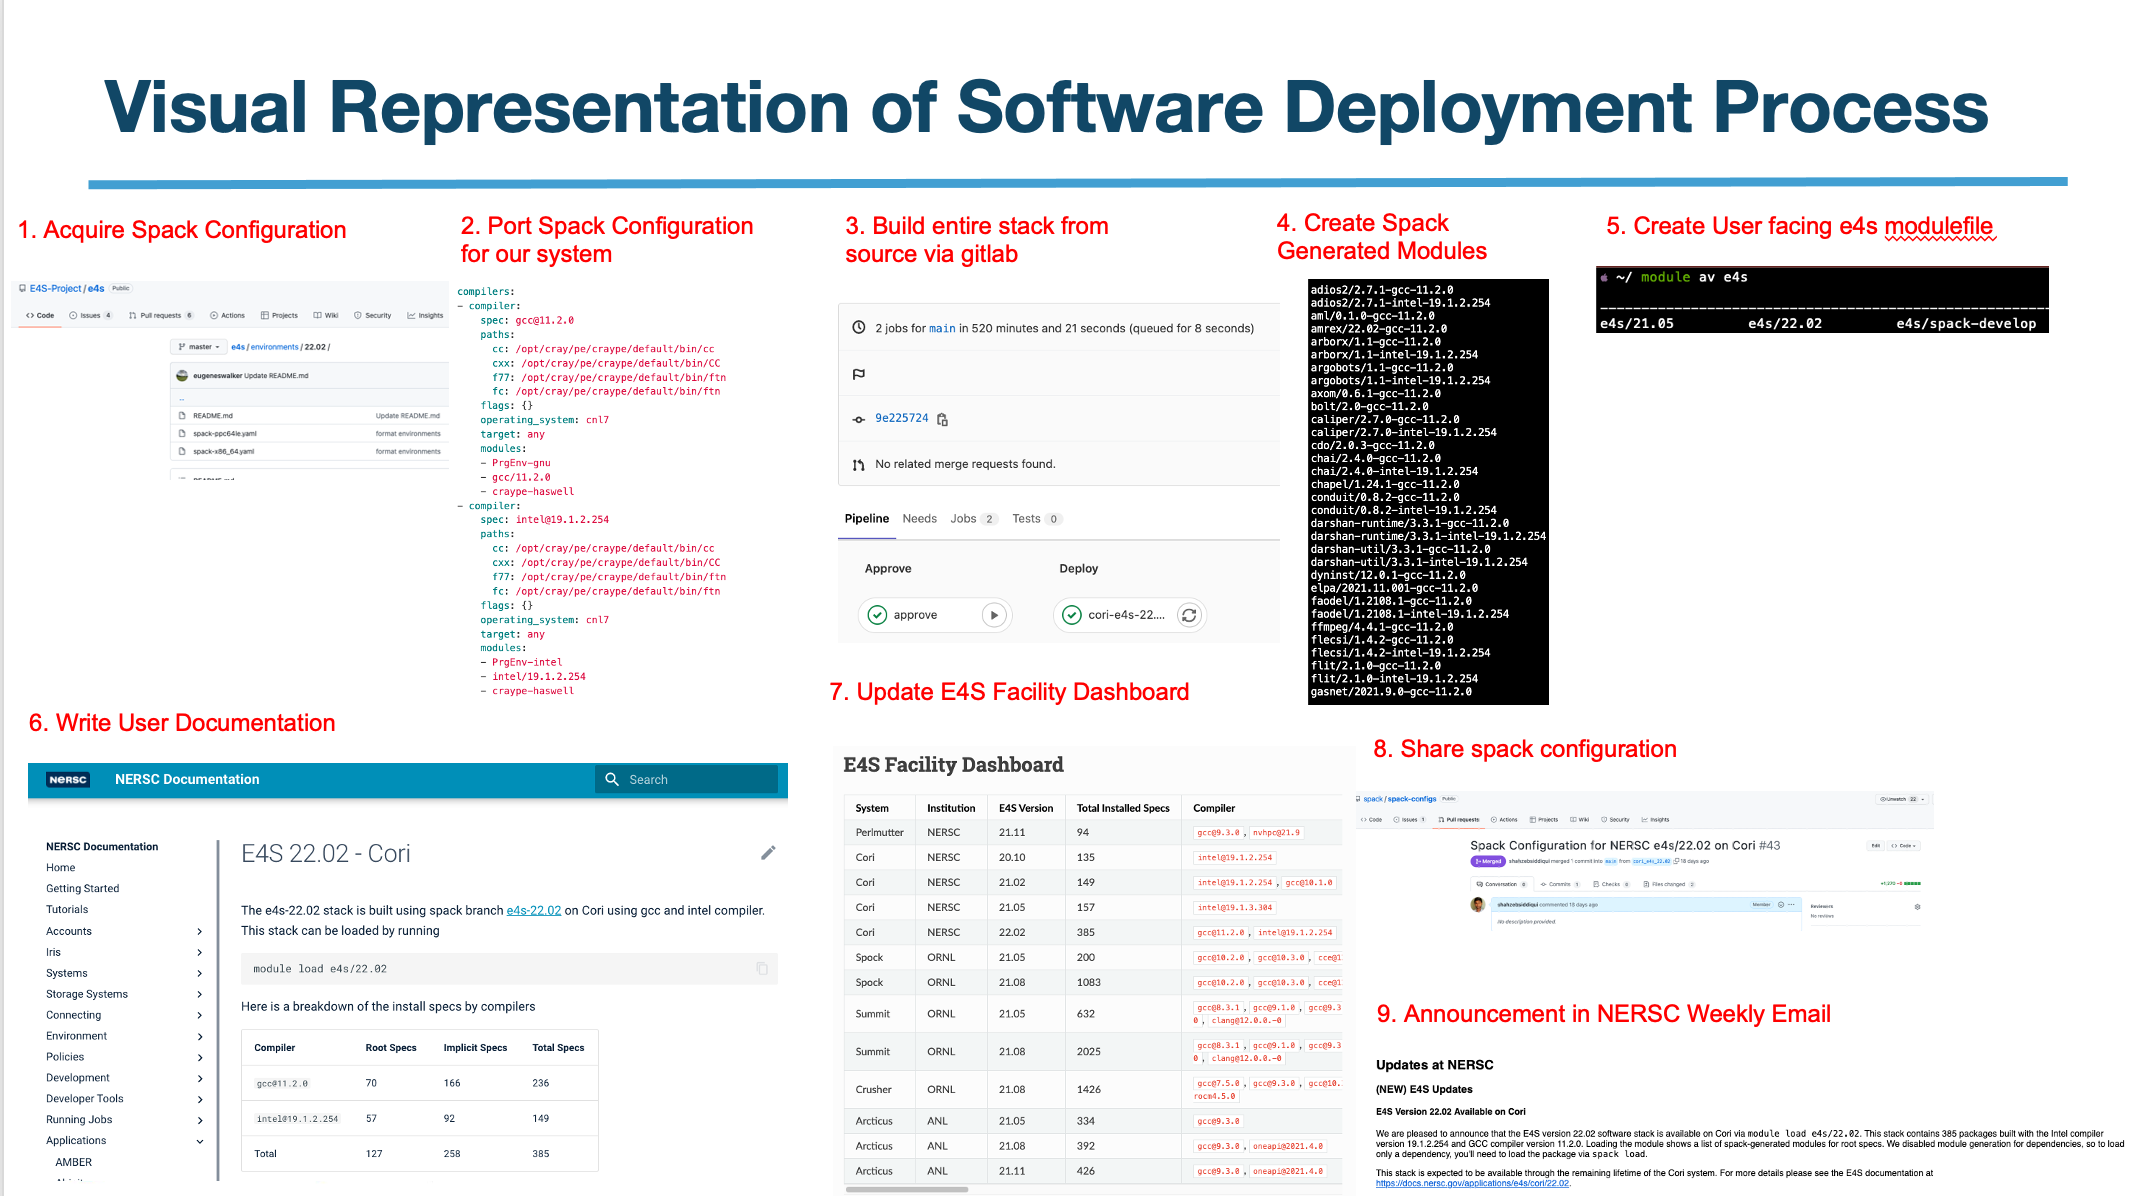The height and width of the screenshot is (1196, 2138).
Task: Copy the module load e4s/22.02 code snippet
Action: 762,968
